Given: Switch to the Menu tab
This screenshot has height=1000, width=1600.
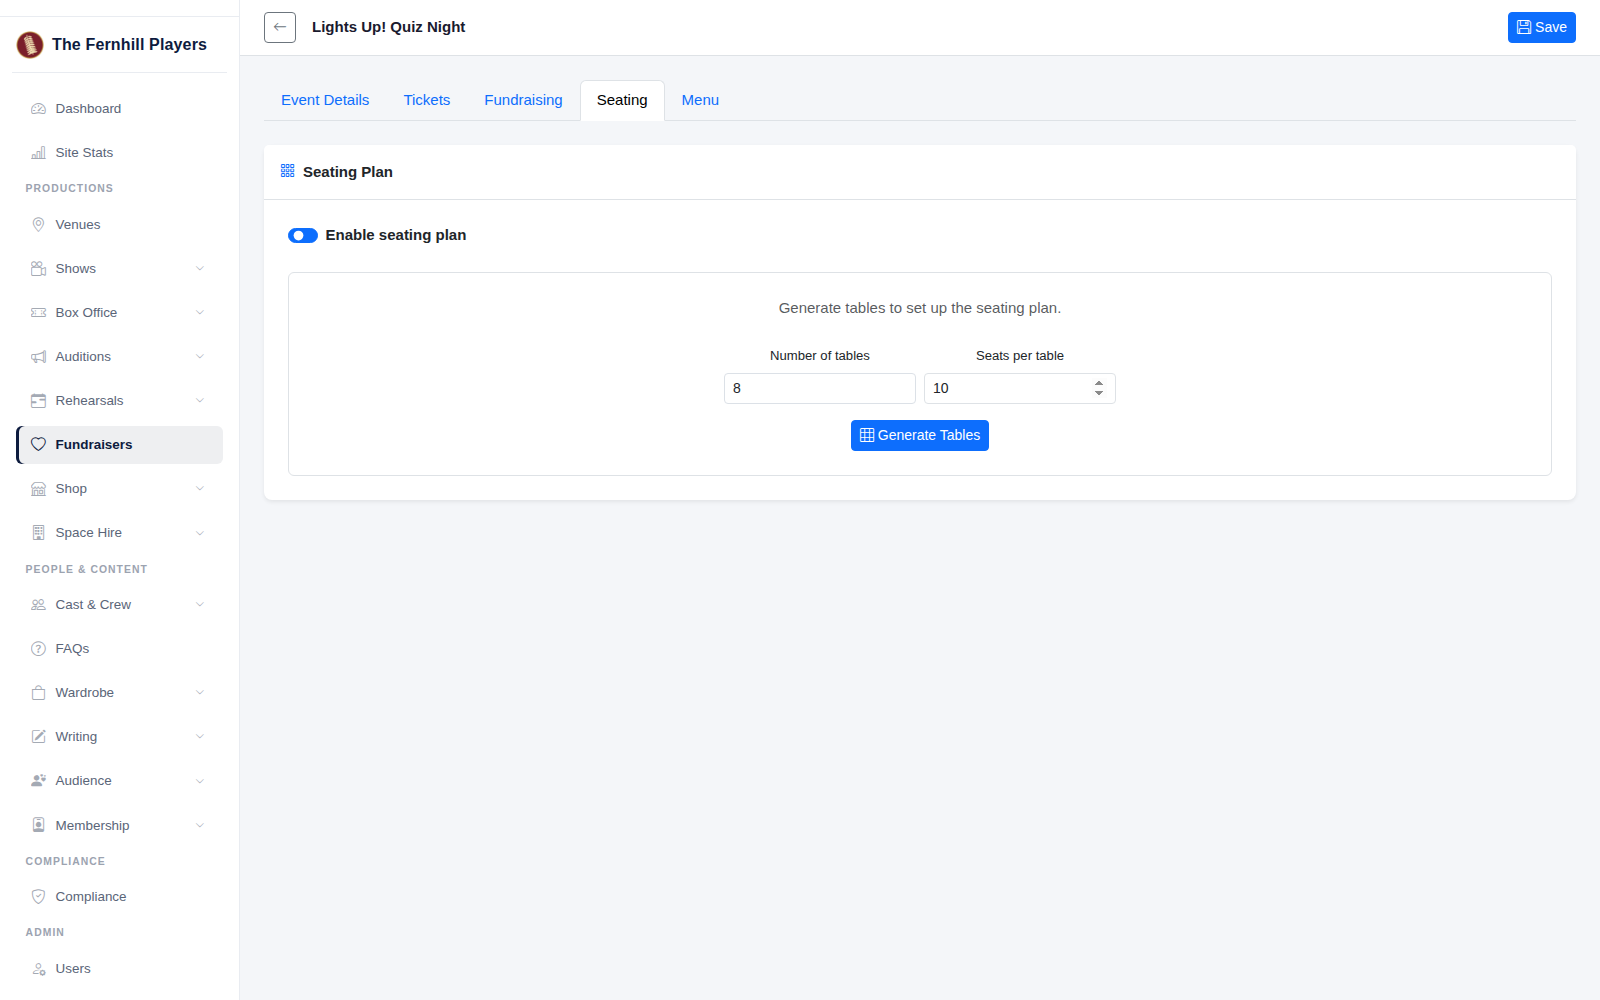Looking at the screenshot, I should tap(700, 100).
